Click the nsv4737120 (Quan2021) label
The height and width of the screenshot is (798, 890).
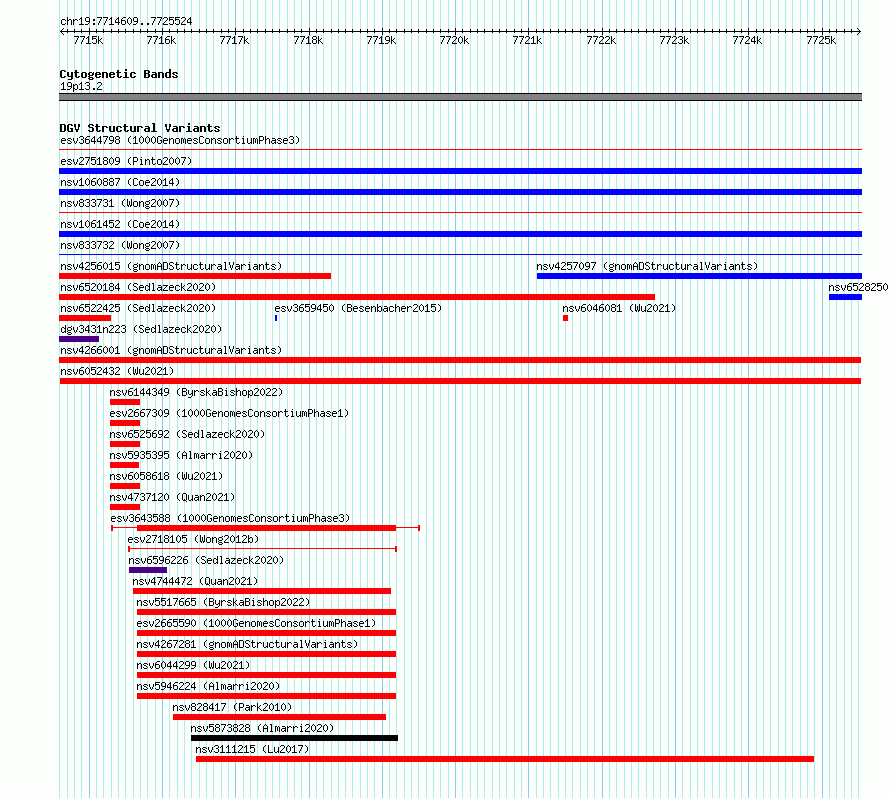[172, 497]
